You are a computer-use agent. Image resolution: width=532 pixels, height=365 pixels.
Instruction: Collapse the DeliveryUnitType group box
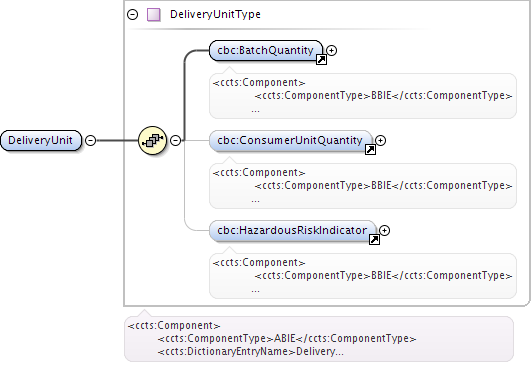click(x=132, y=14)
